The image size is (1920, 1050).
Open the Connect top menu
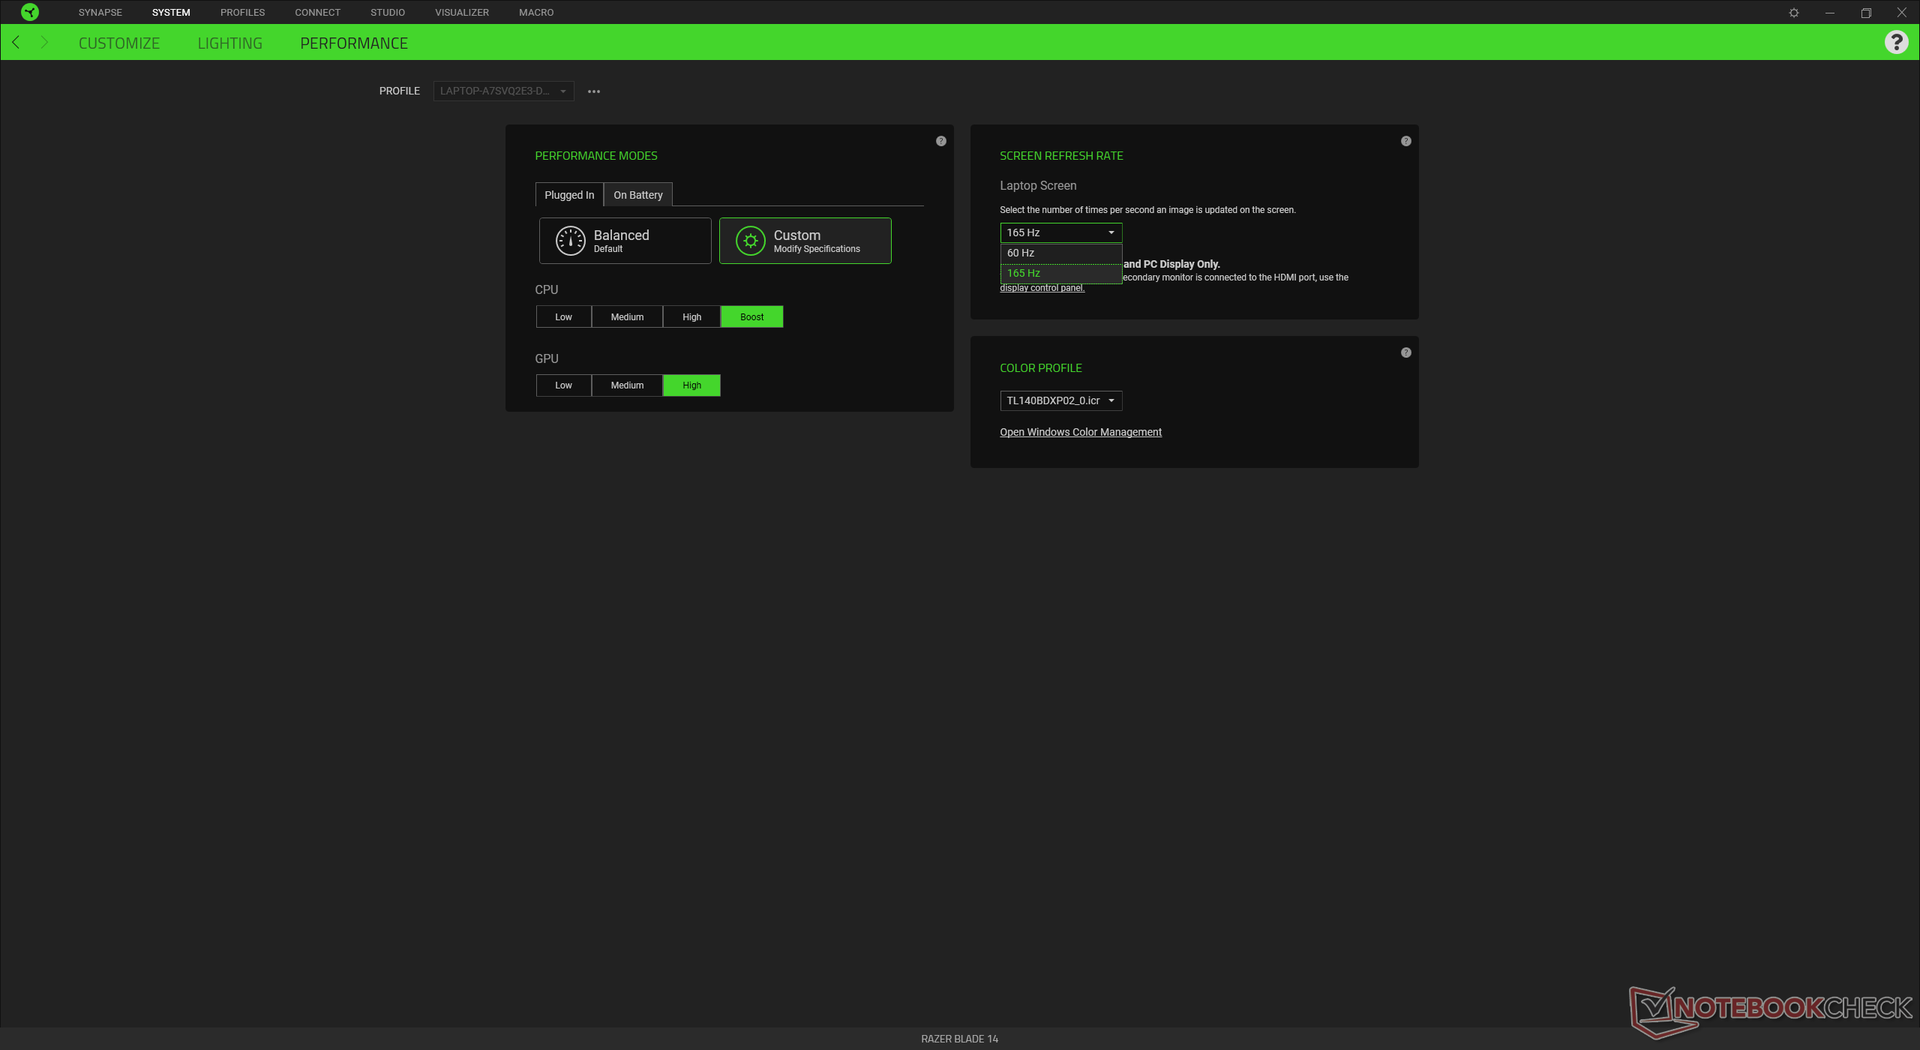318,13
